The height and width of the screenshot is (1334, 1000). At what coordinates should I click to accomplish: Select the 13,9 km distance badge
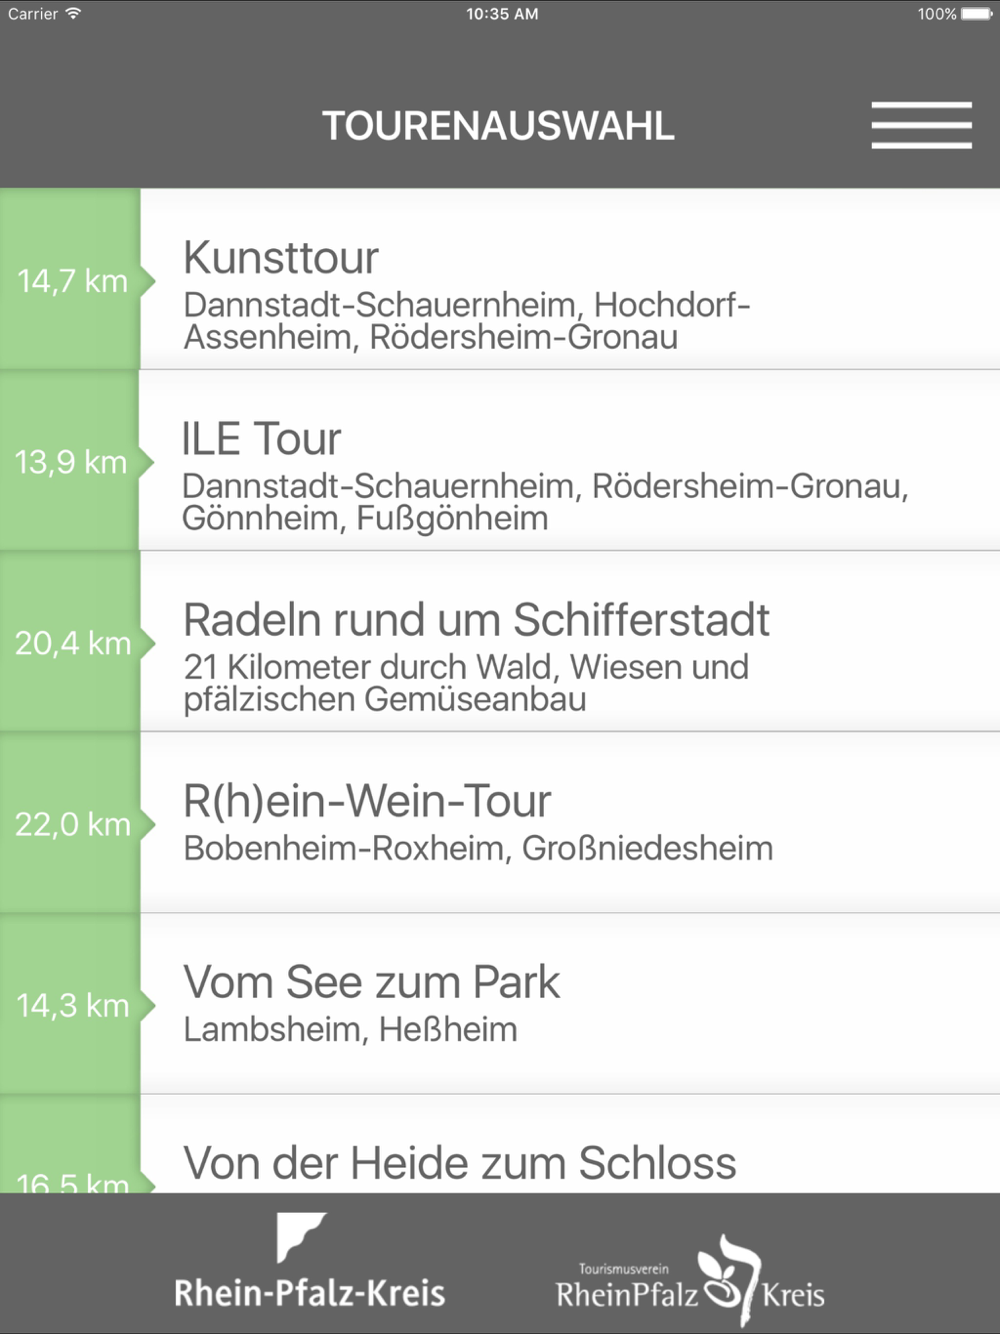[x=72, y=462]
